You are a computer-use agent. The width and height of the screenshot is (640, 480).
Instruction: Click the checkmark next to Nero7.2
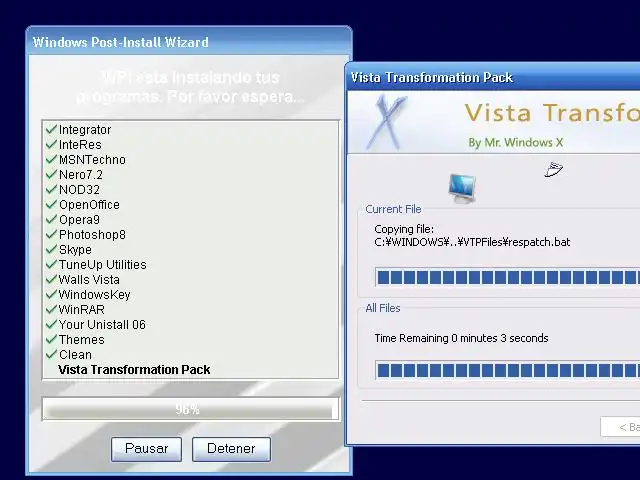pyautogui.click(x=51, y=174)
